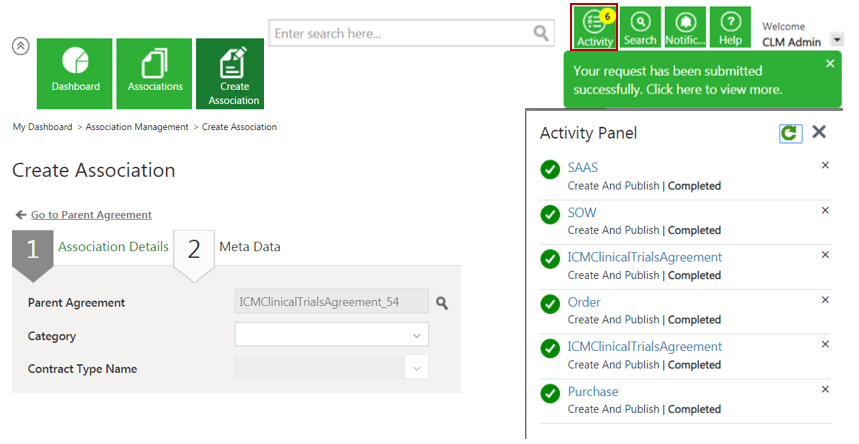This screenshot has width=859, height=444.
Task: Open the CLM Admin user menu arrow
Action: 837,40
